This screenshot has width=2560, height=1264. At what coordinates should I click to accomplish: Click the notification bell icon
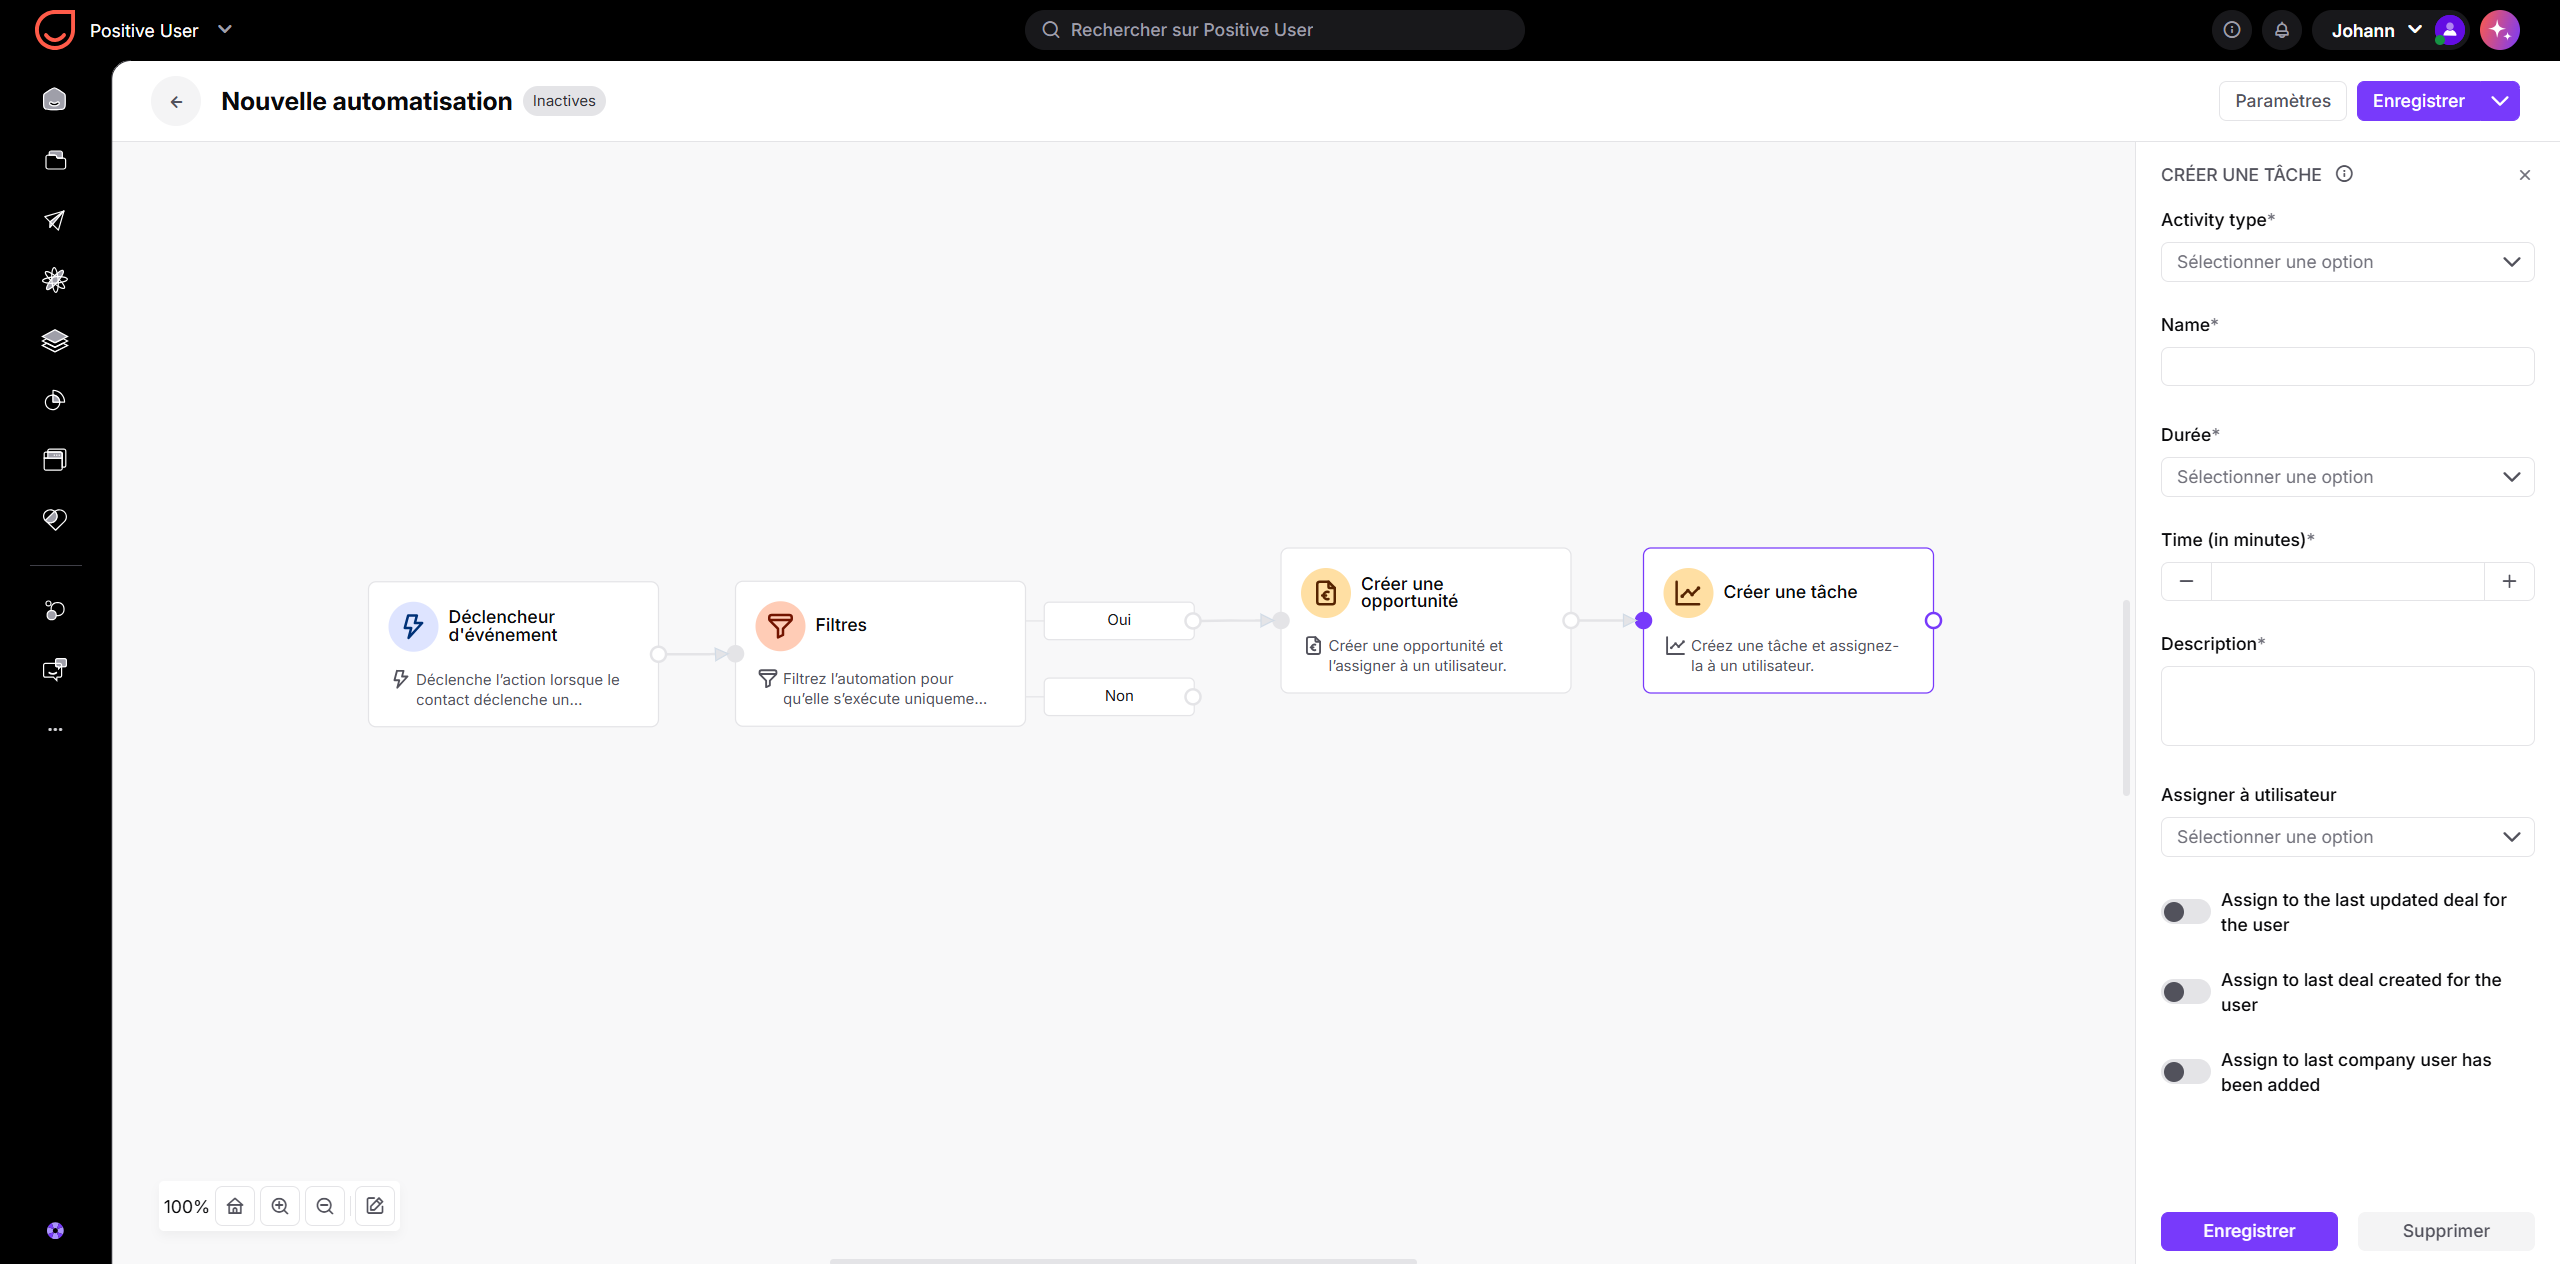pos(2282,30)
